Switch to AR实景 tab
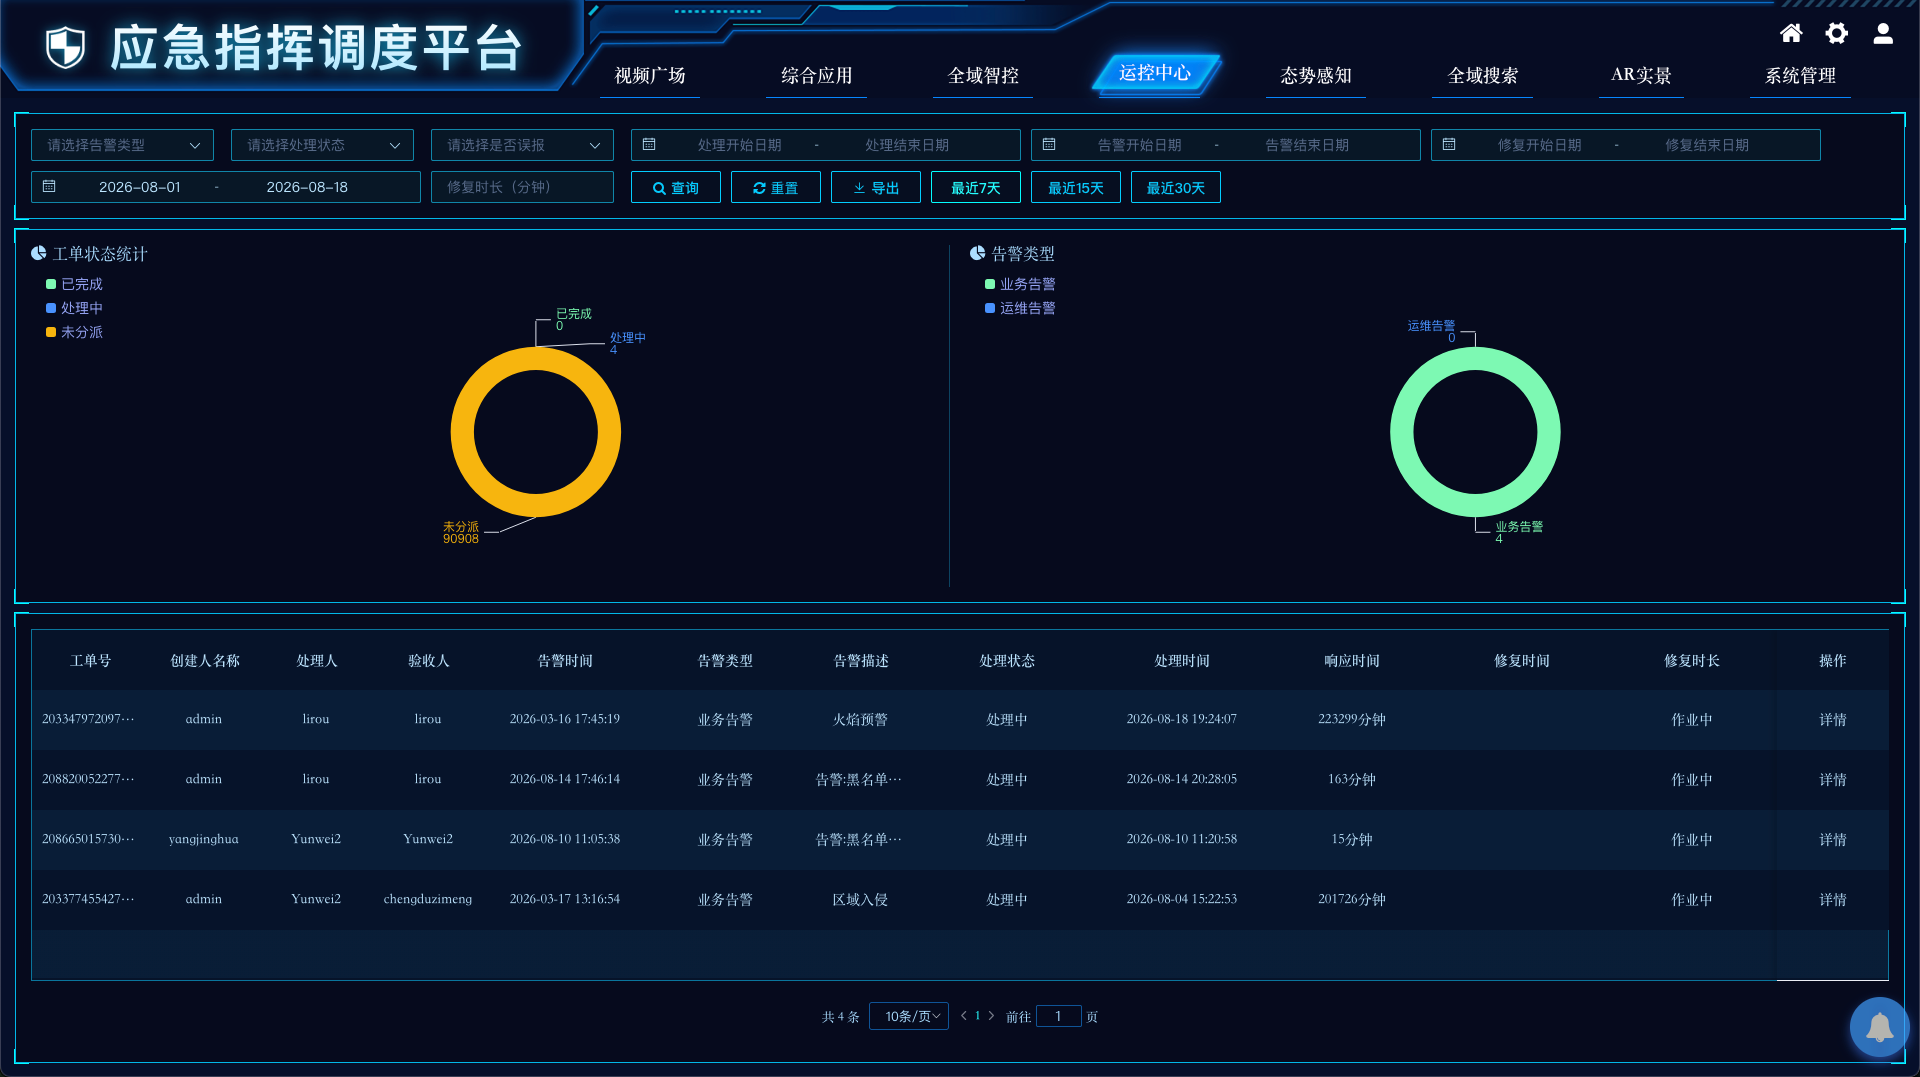 [x=1641, y=76]
